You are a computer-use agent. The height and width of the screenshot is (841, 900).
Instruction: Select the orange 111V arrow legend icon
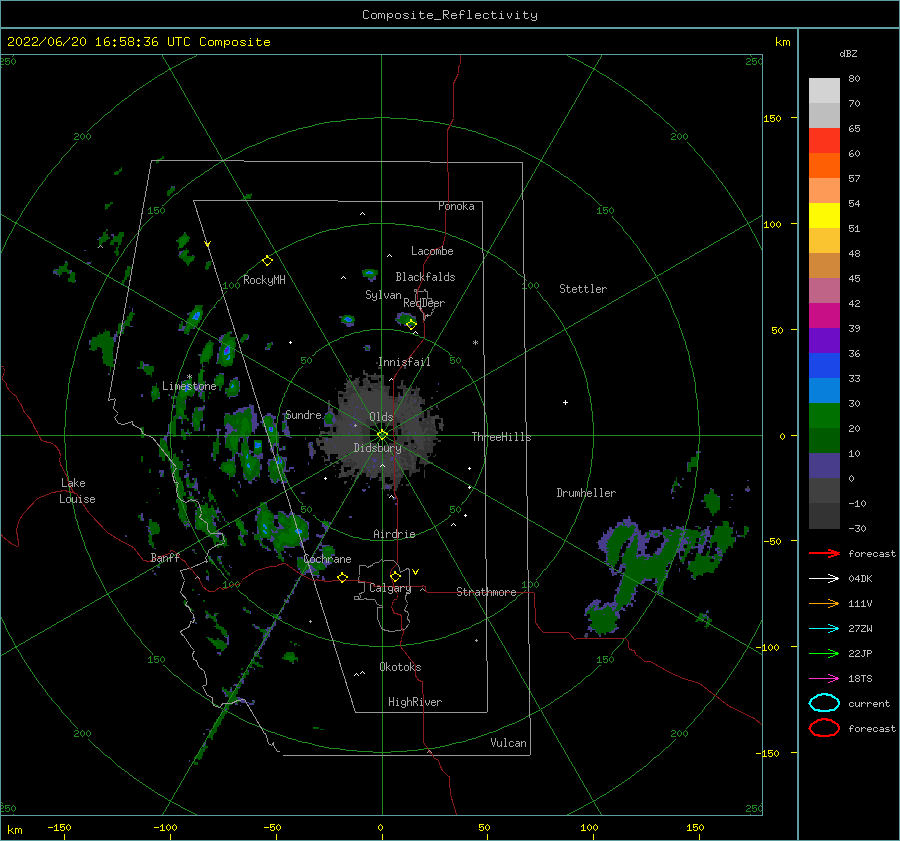(x=824, y=603)
